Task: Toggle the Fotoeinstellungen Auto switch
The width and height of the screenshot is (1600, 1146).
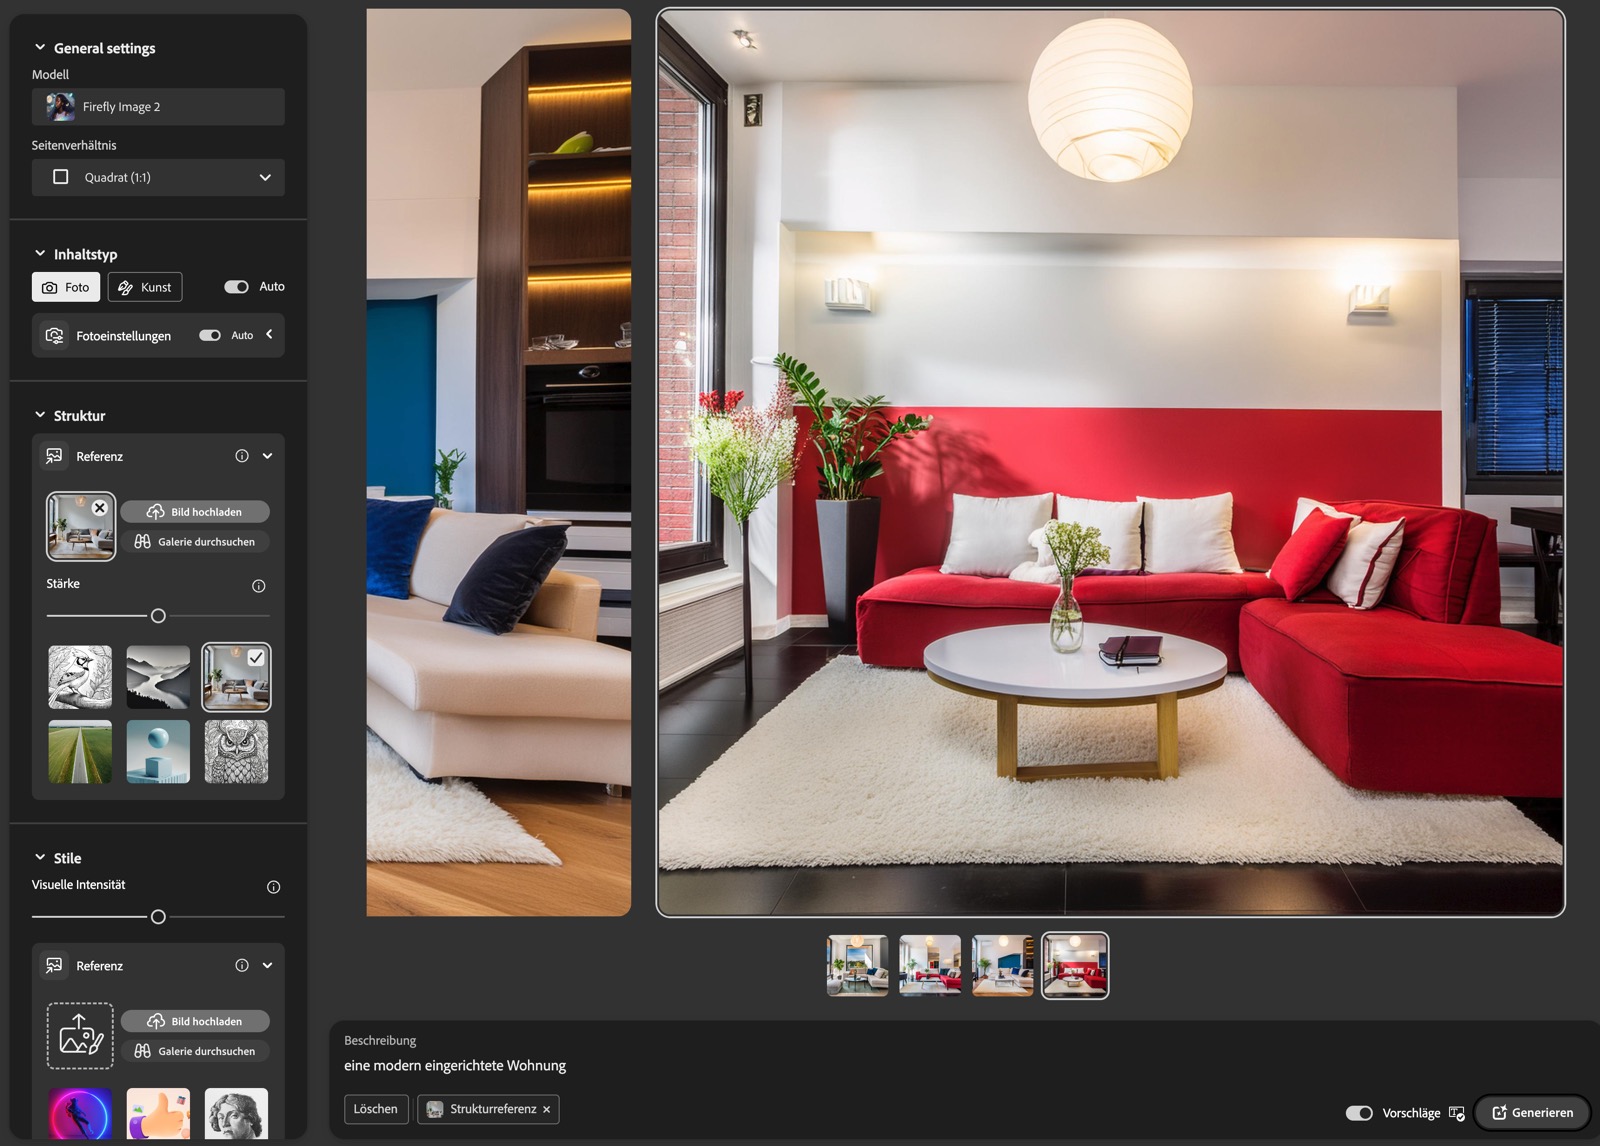Action: point(210,335)
